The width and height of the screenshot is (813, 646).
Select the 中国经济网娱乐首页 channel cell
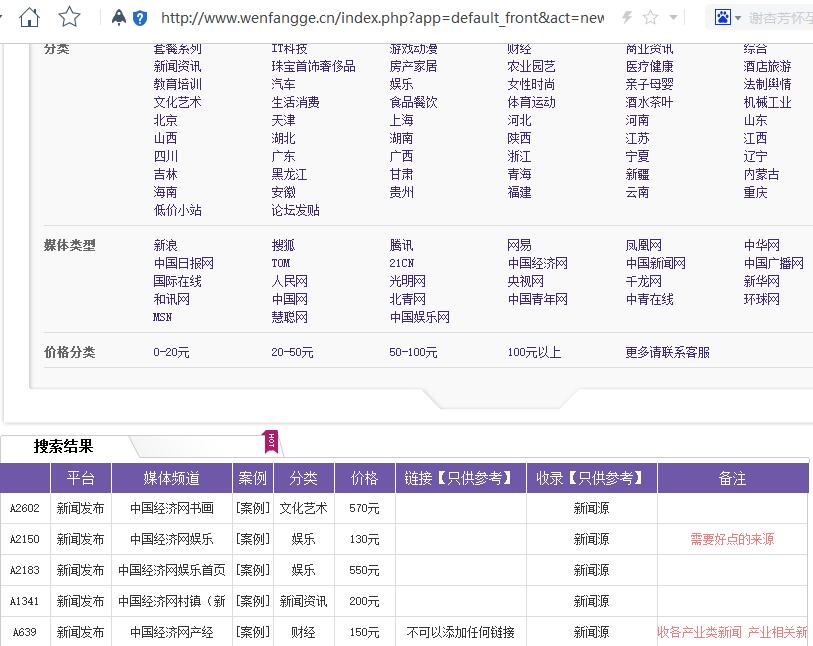point(172,570)
